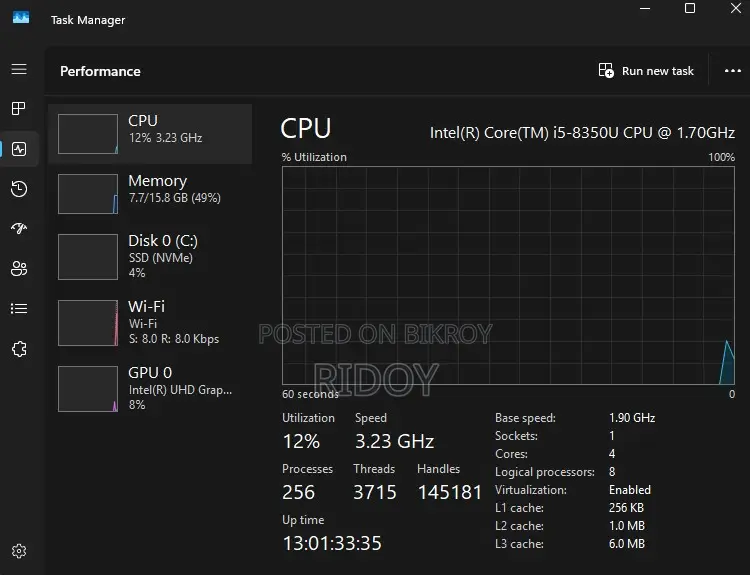
Task: Click the Wi-Fi mini graph thumbnail
Action: [88, 323]
